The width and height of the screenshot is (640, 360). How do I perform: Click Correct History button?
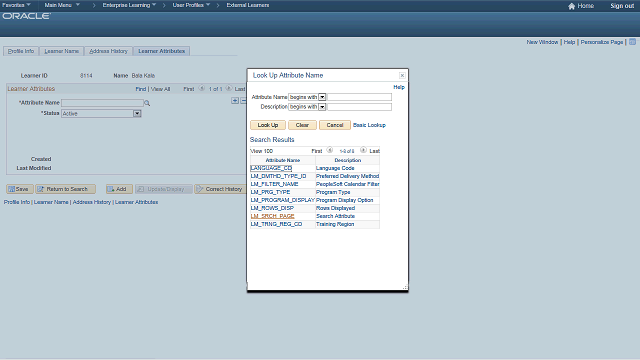point(220,189)
